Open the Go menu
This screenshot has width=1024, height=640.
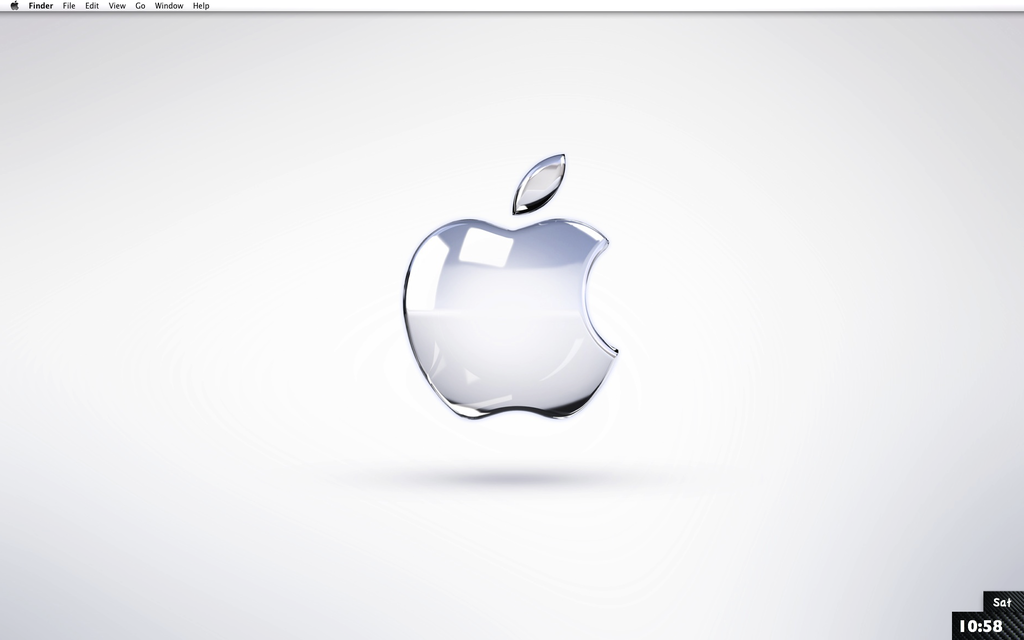point(141,6)
